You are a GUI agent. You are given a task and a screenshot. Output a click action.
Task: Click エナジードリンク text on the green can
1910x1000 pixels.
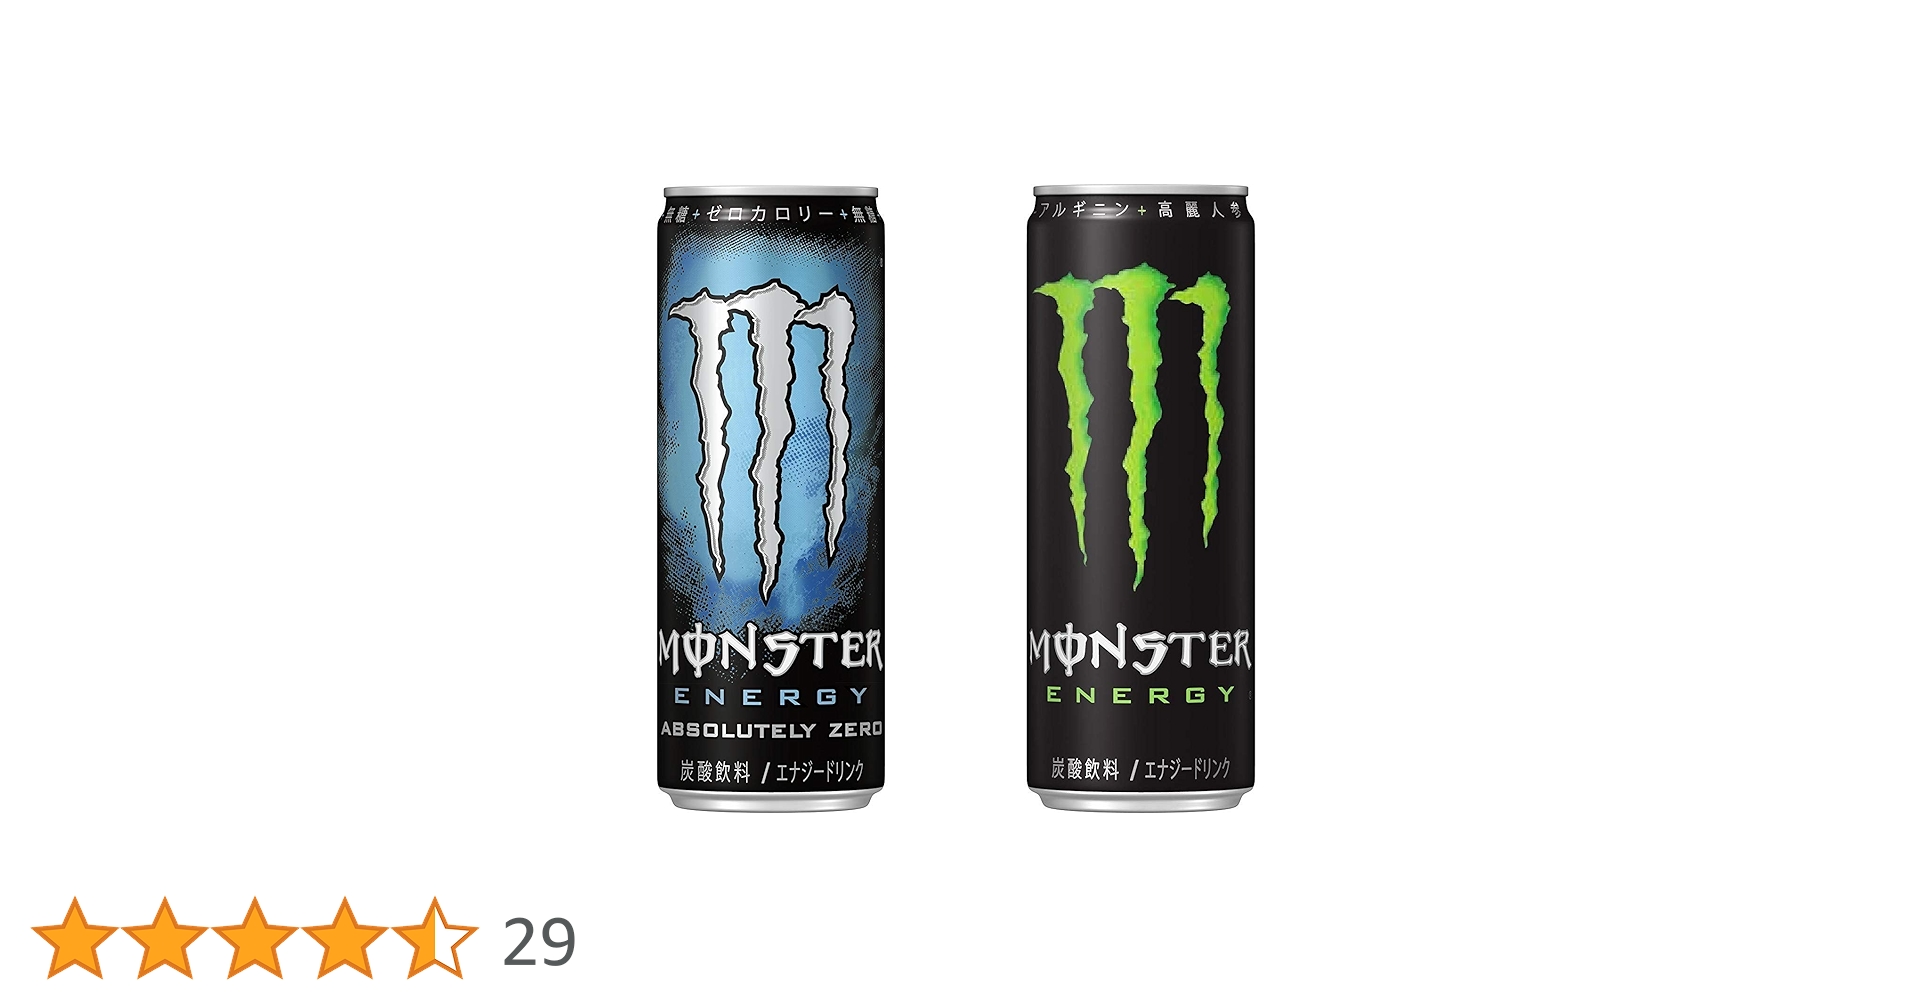[x=1187, y=769]
